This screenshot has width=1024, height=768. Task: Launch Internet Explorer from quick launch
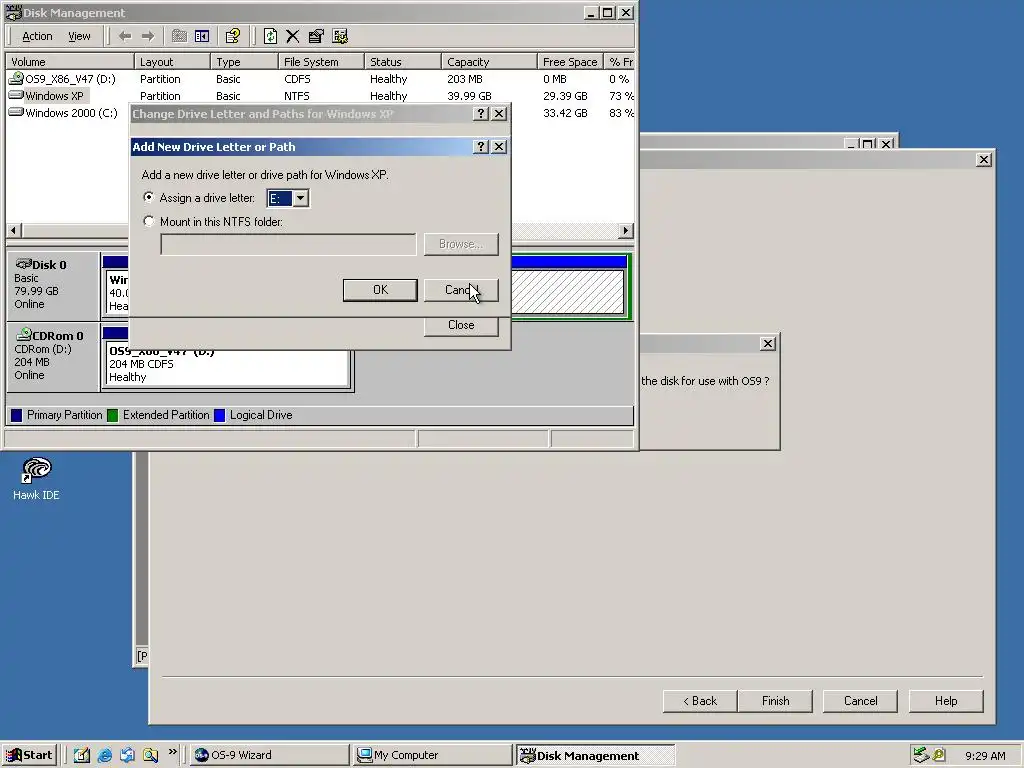[x=104, y=755]
